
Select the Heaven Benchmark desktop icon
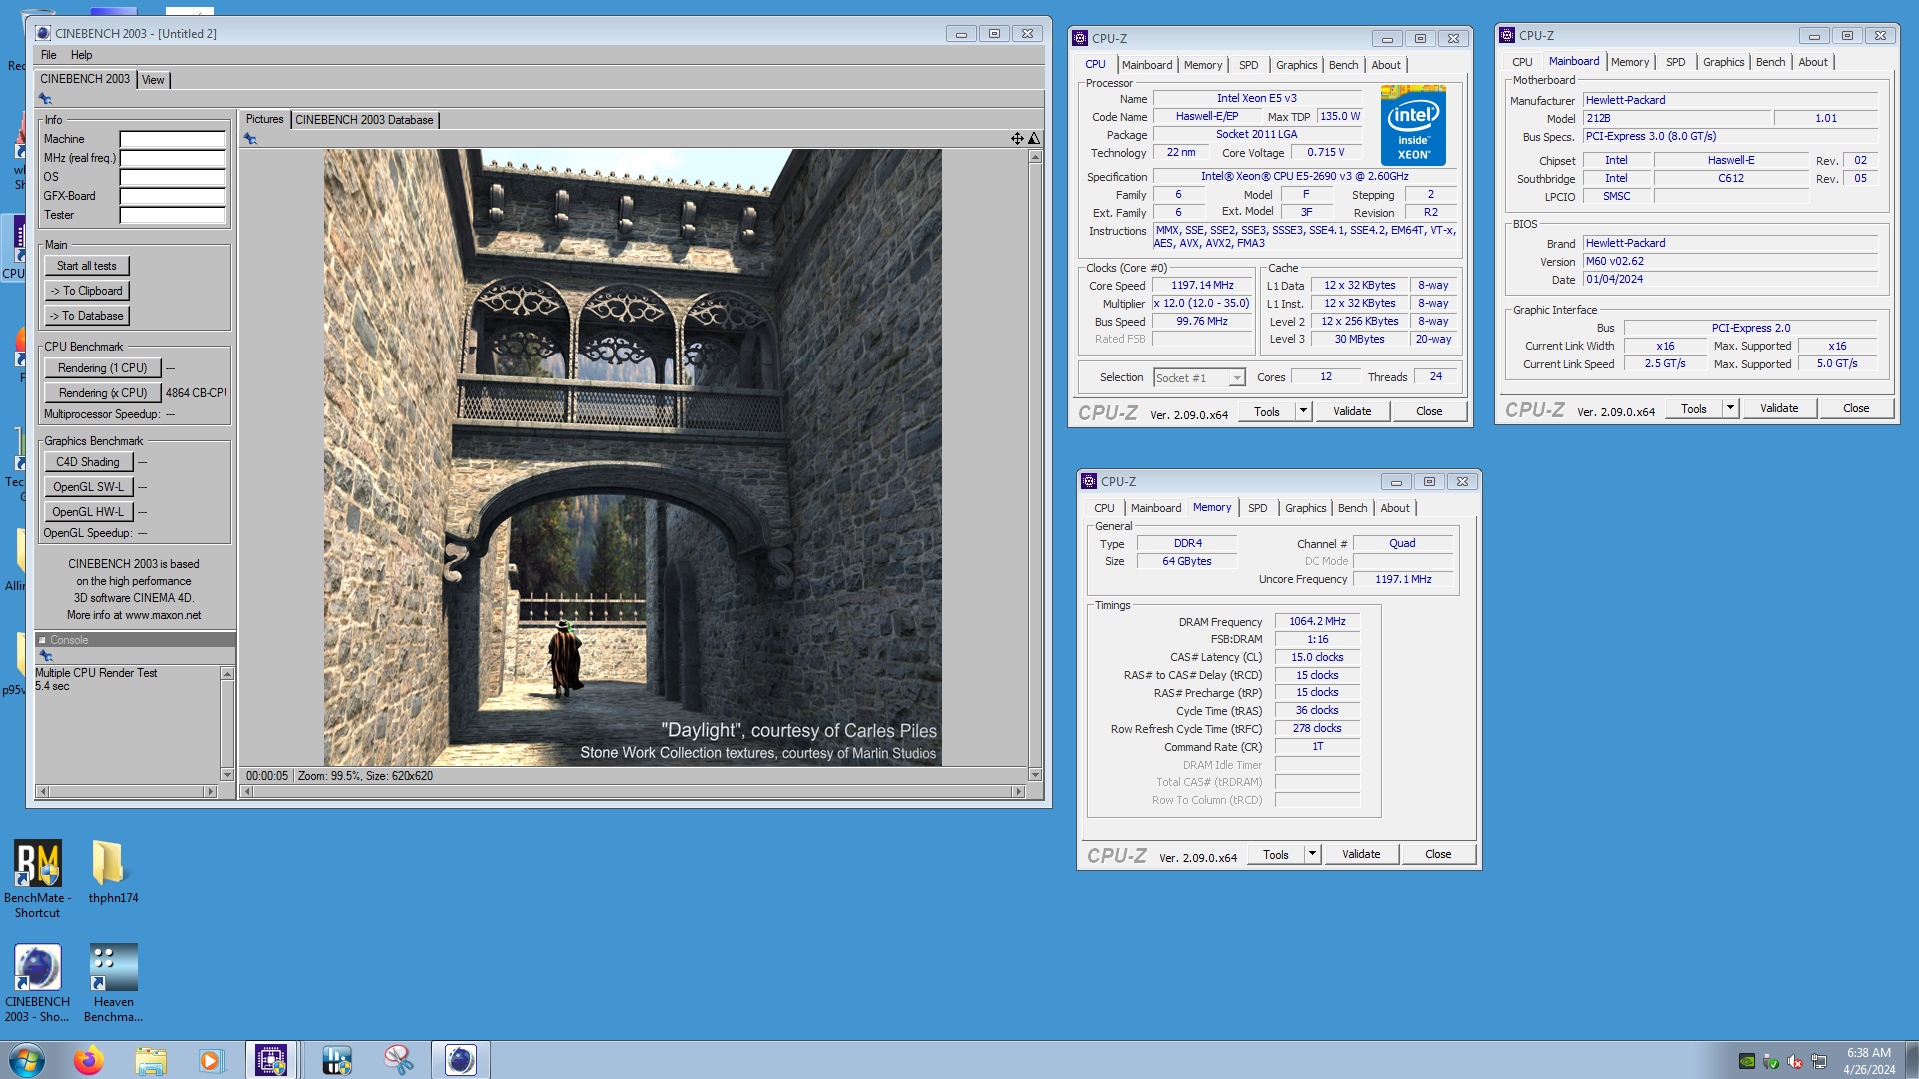tap(113, 983)
